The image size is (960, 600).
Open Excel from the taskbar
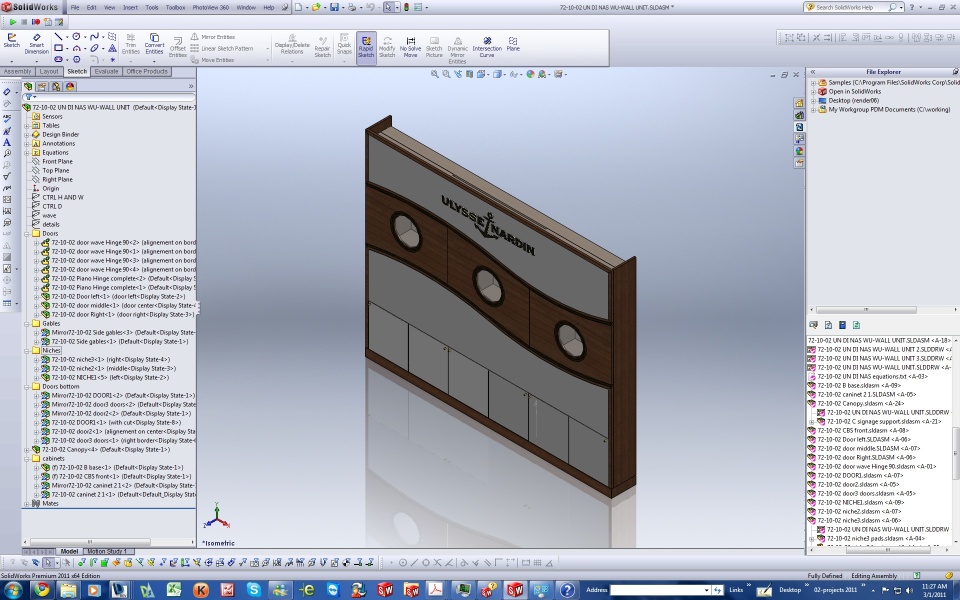pos(174,590)
